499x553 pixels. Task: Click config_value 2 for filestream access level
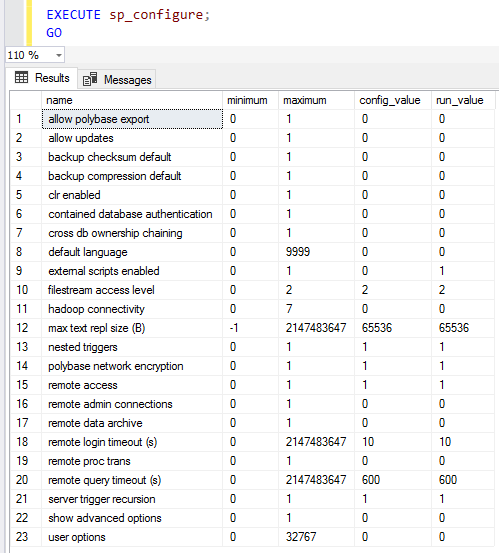tap(393, 290)
